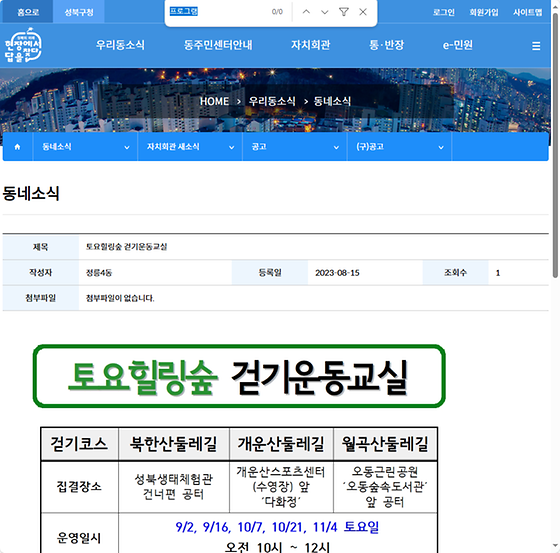The height and width of the screenshot is (553, 560).
Task: Click the author value 정릉4동
Action: [x=99, y=273]
